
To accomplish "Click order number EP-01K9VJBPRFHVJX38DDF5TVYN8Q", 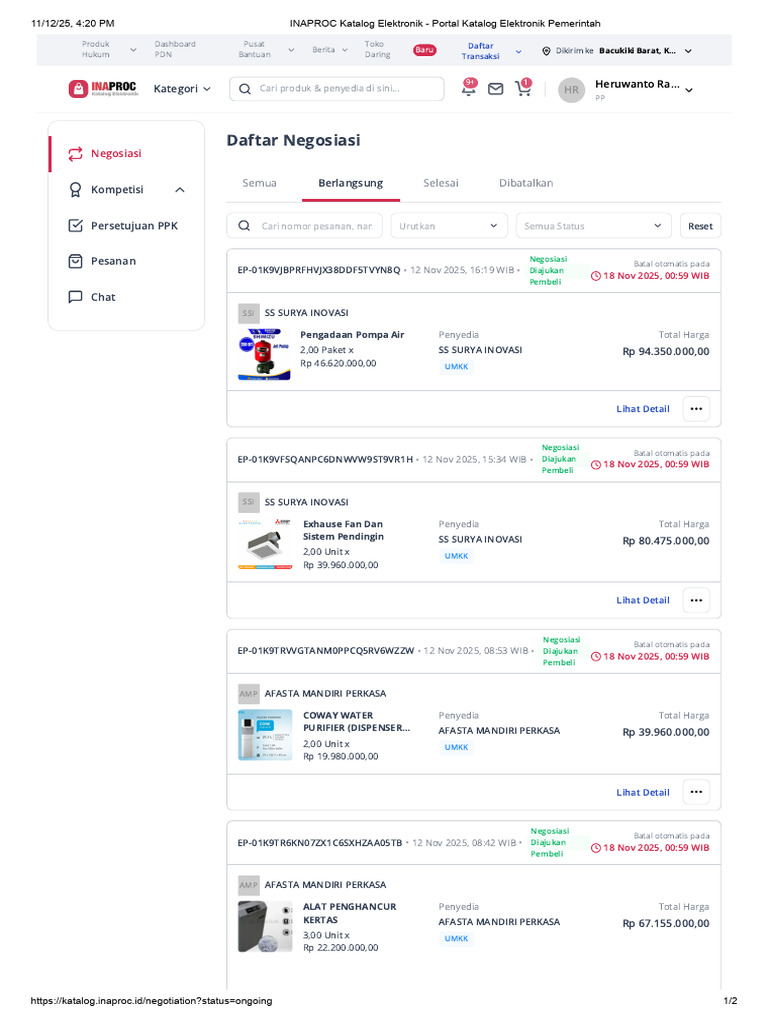I will [319, 270].
